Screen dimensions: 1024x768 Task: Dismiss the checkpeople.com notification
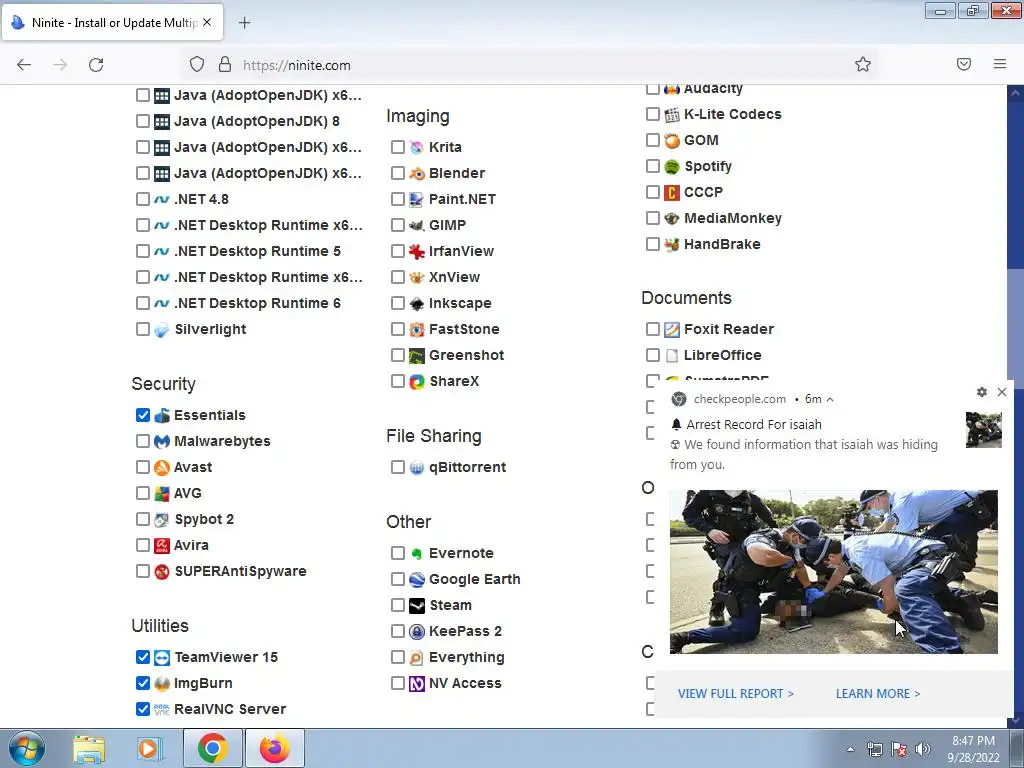click(1002, 392)
